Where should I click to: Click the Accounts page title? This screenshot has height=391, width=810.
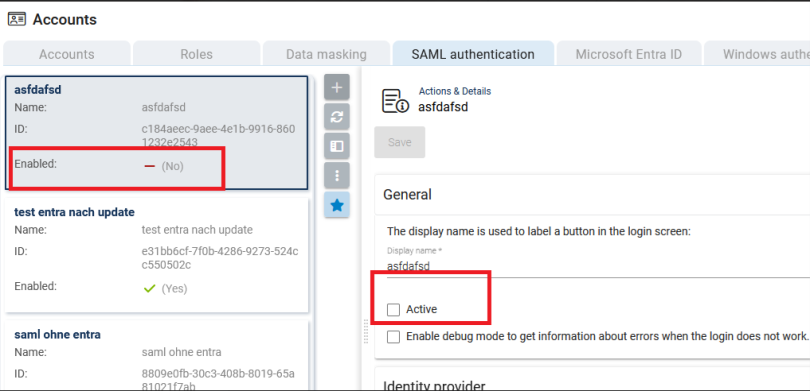[65, 20]
